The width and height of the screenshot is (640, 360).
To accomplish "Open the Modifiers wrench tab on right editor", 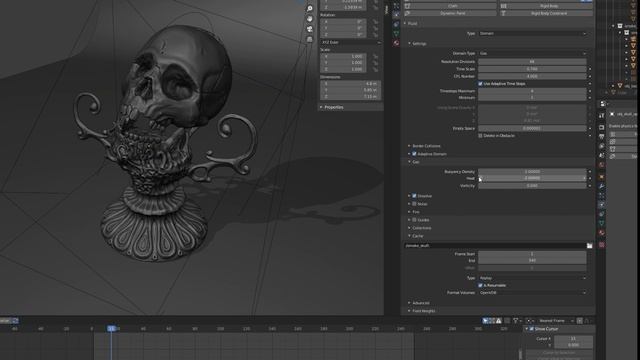I will click(x=602, y=186).
